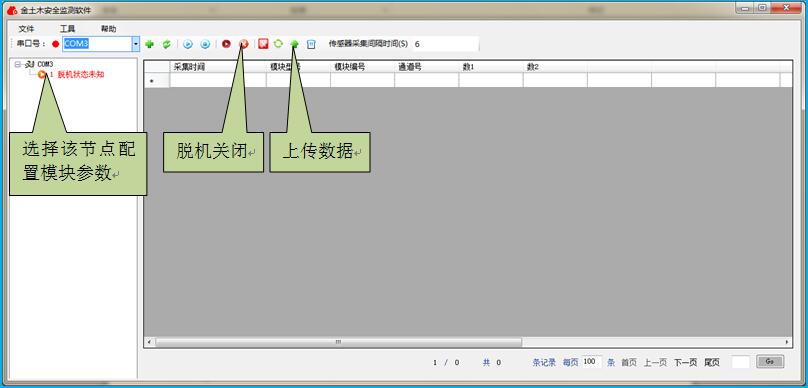The image size is (808, 388).
Task: Click the green refresh ports icon
Action: pyautogui.click(x=166, y=44)
